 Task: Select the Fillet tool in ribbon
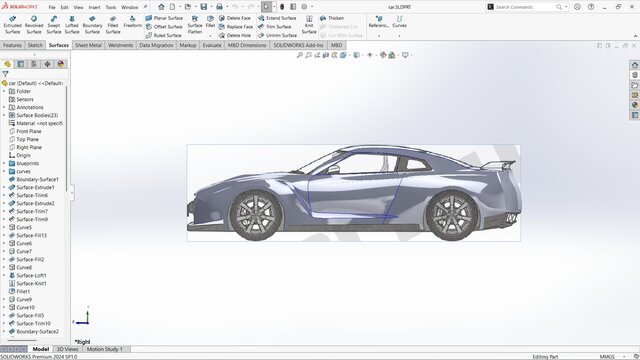tap(210, 22)
